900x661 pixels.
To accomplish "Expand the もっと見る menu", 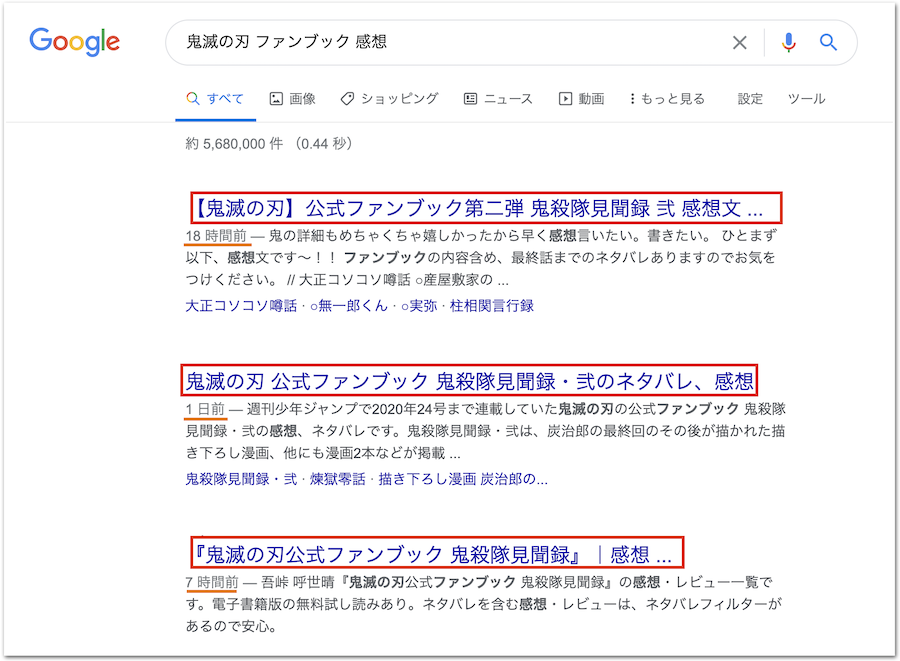I will 667,99.
